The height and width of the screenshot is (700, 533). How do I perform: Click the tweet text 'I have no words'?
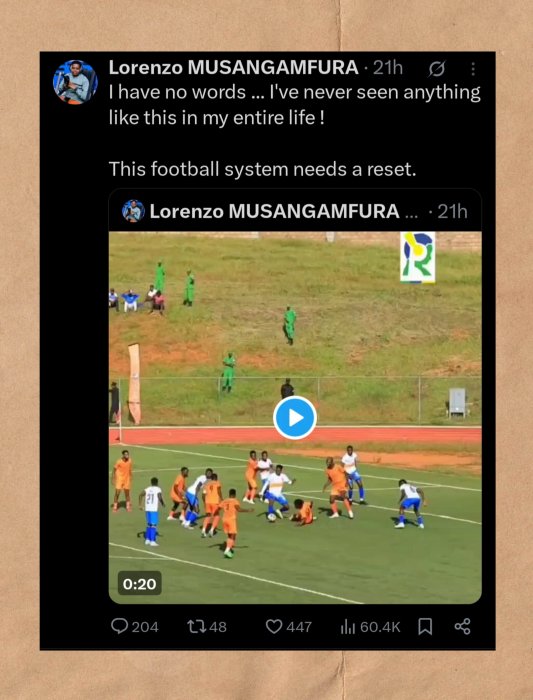(x=177, y=92)
